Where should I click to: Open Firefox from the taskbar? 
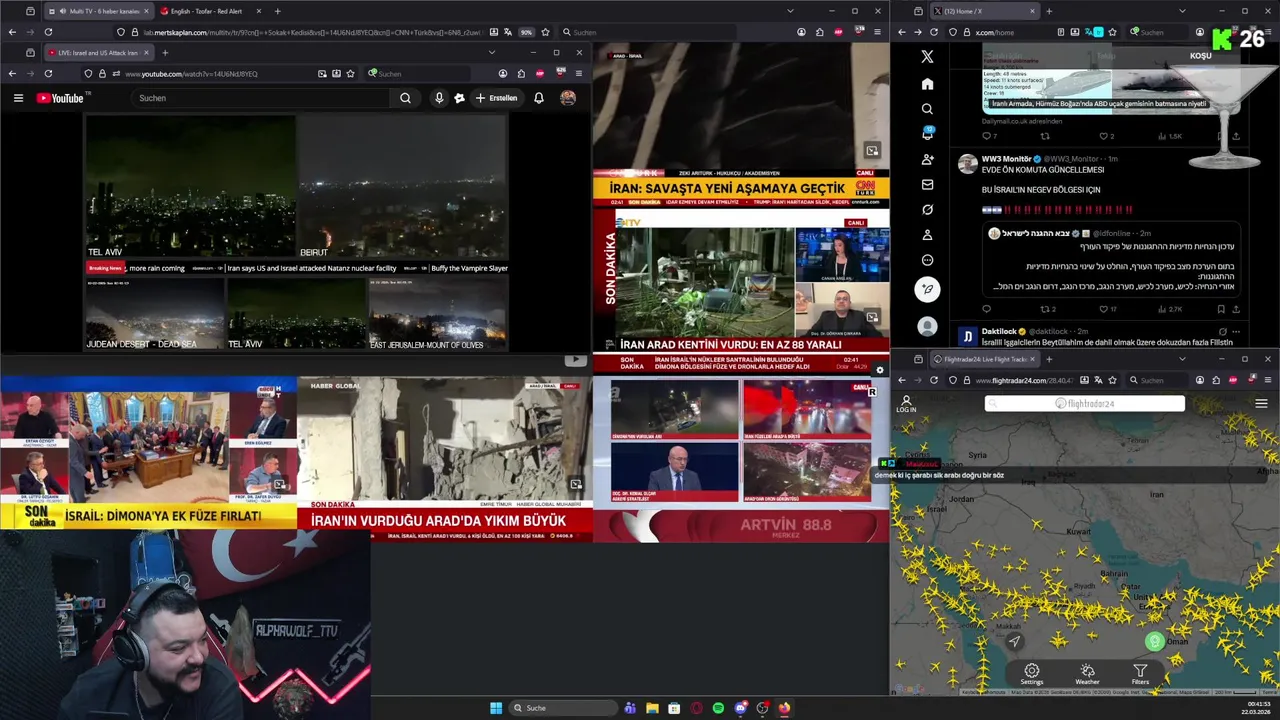tap(784, 708)
